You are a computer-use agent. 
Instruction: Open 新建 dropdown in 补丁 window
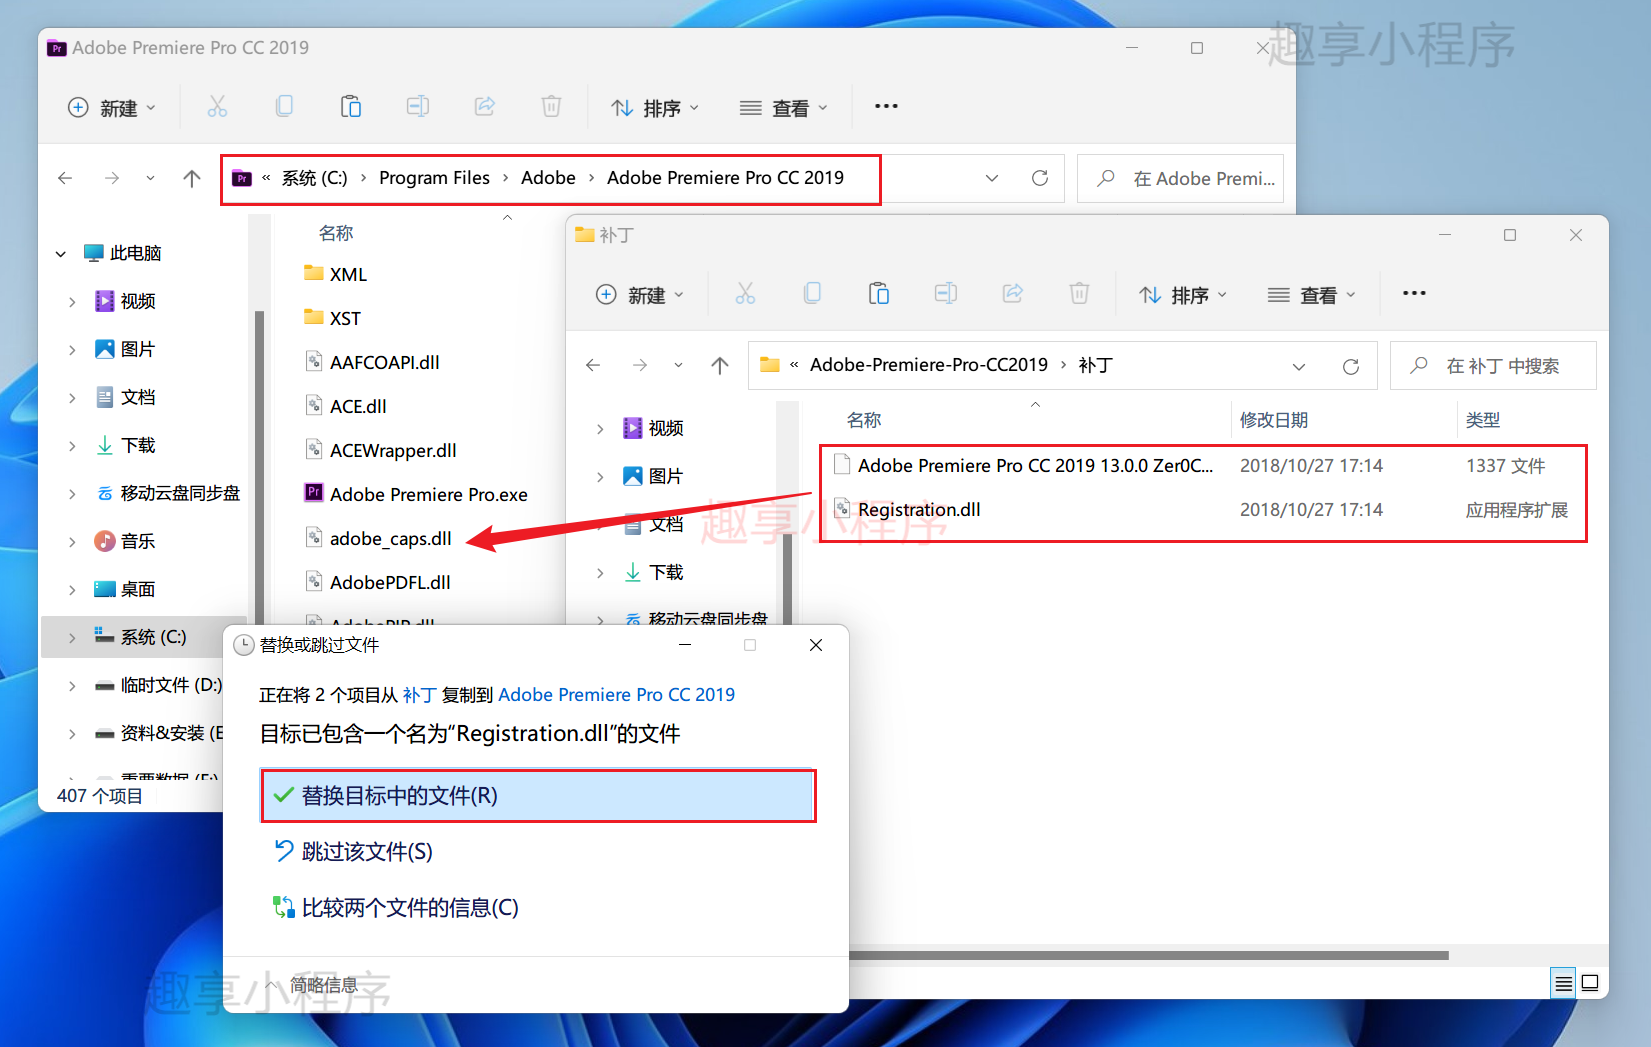click(640, 294)
